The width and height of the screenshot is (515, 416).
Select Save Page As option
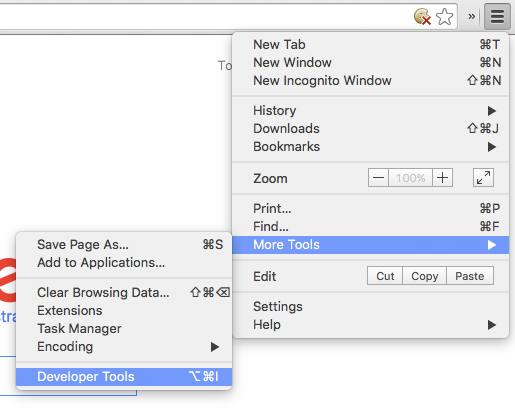click(x=124, y=245)
